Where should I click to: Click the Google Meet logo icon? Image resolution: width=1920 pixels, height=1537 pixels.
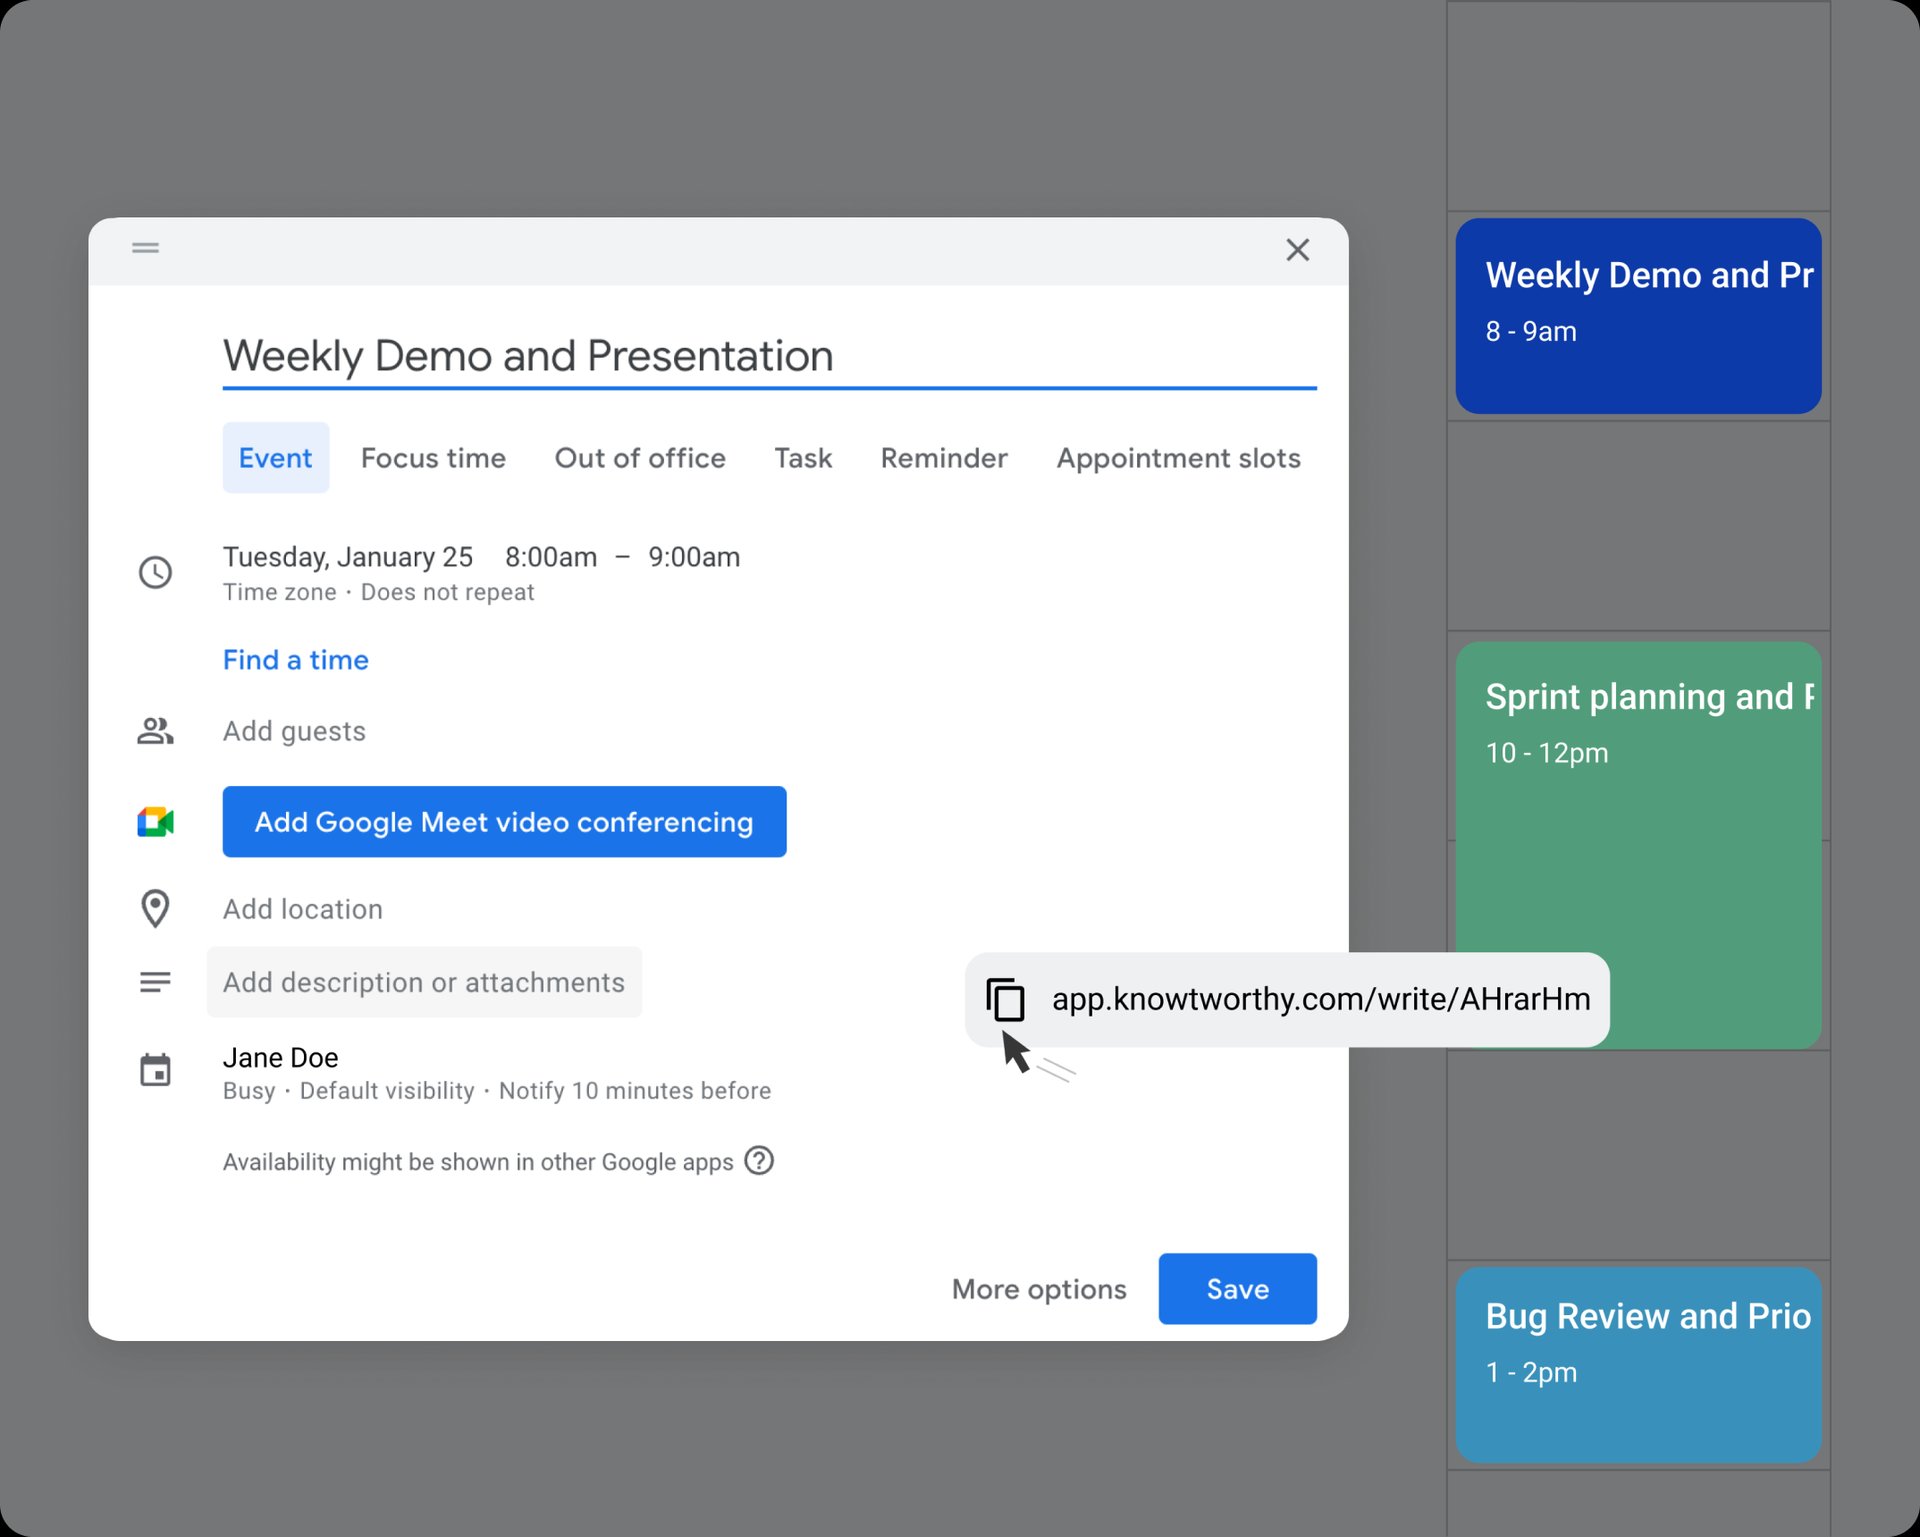pos(156,822)
